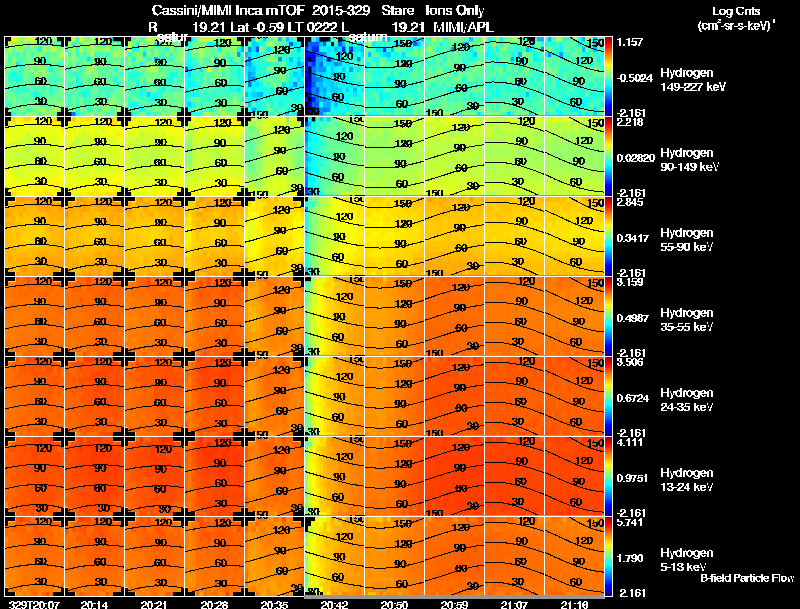Viewport: 800px width, 609px height.
Task: Click the colorbar midpoint value 1.790
Action: pyautogui.click(x=630, y=558)
